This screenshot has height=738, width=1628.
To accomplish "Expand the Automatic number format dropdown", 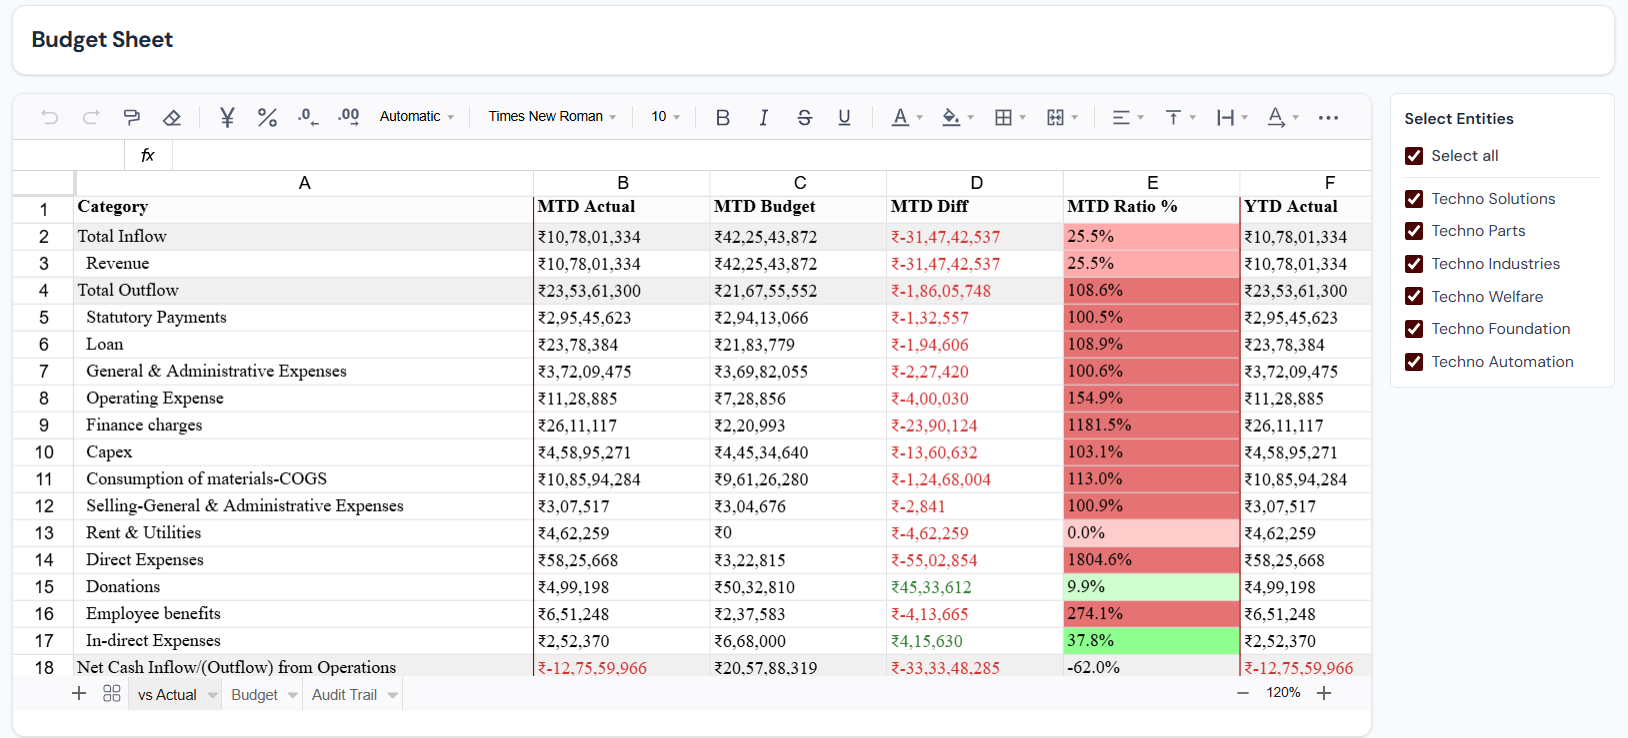I will (x=416, y=117).
